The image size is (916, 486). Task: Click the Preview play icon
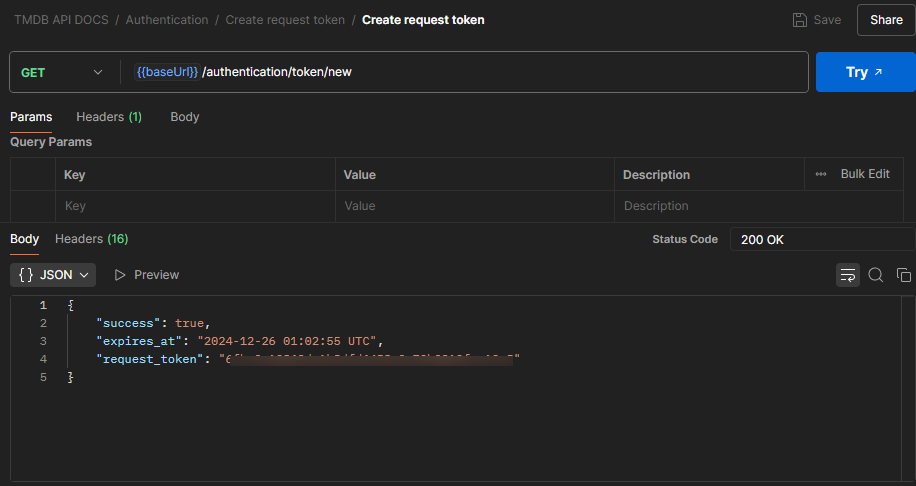120,275
